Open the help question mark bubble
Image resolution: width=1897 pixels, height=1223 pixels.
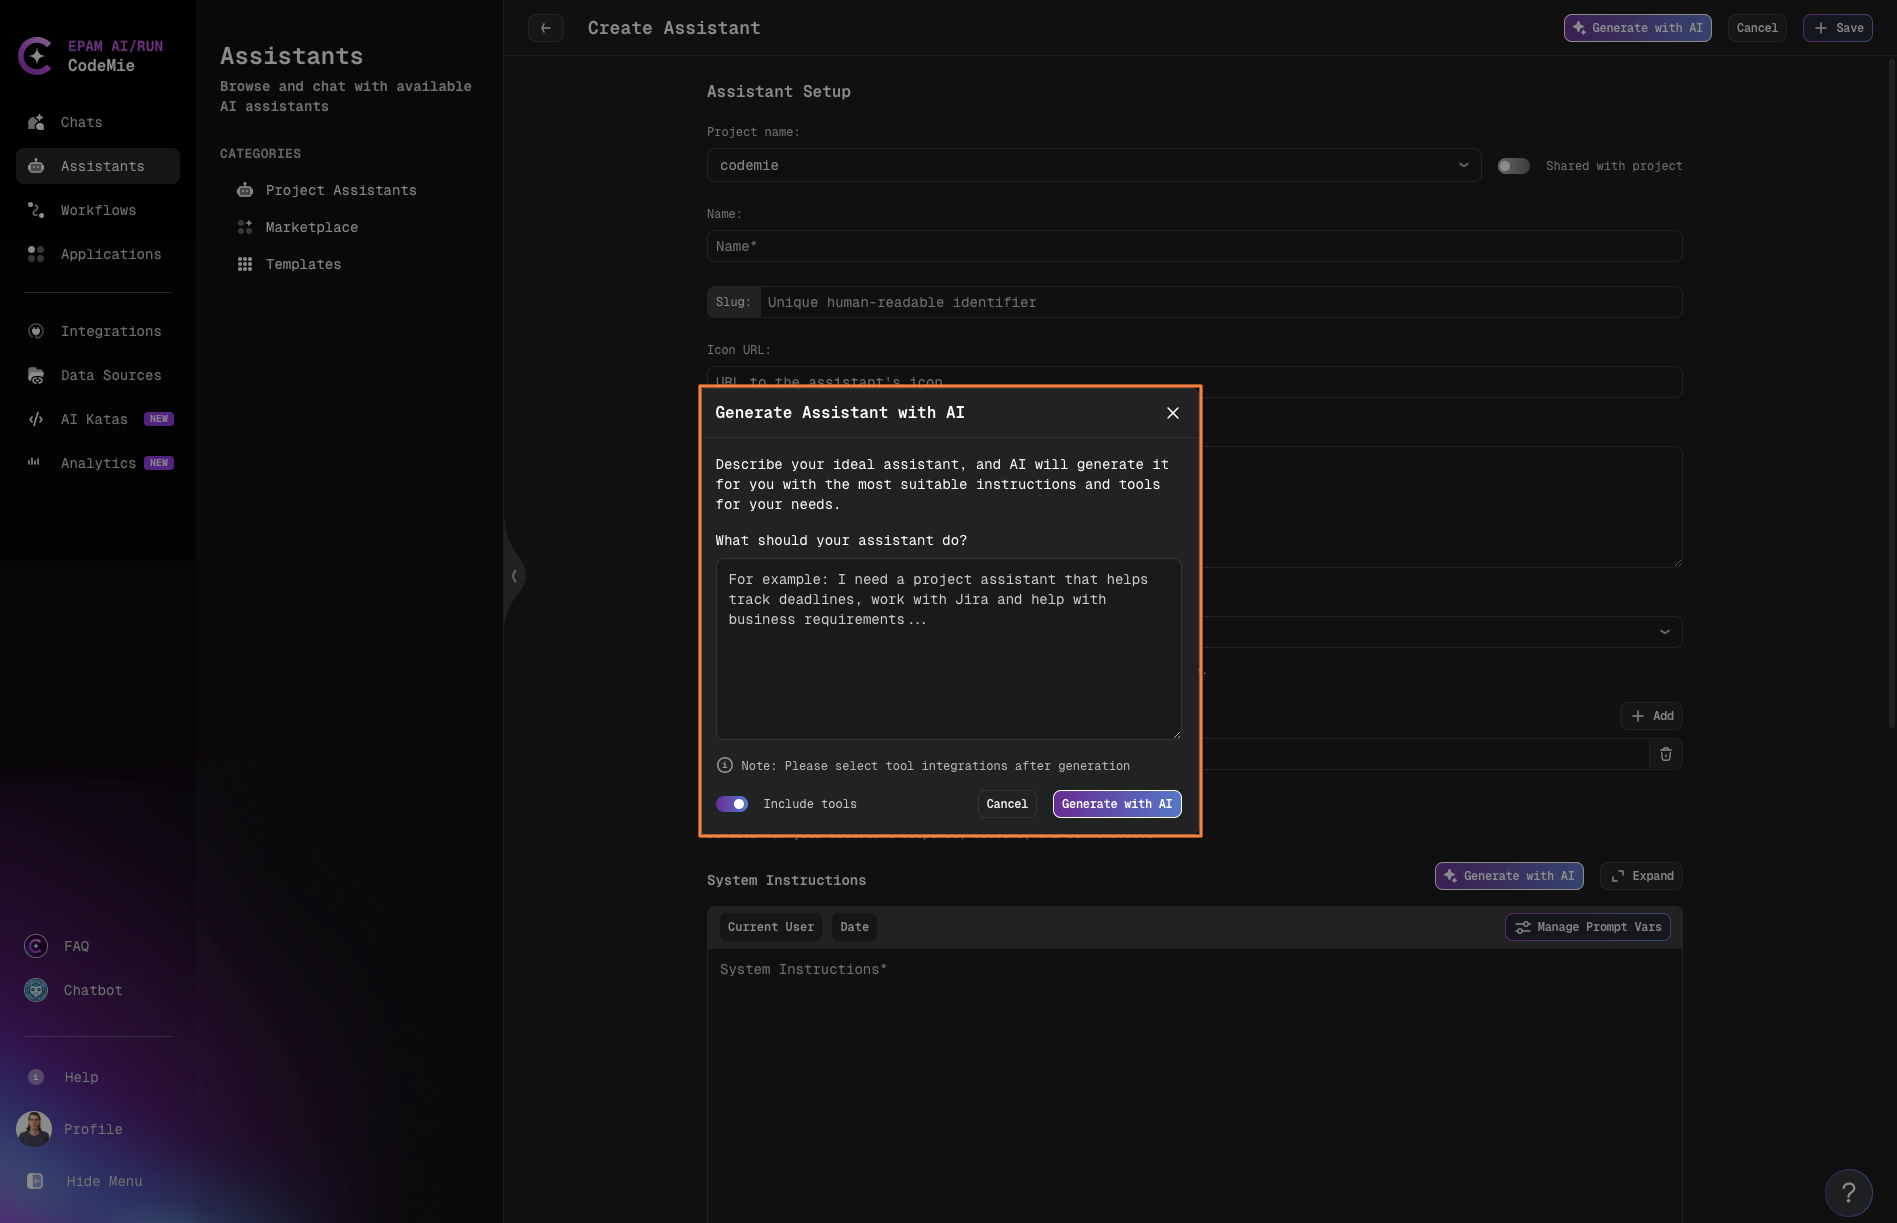1850,1192
